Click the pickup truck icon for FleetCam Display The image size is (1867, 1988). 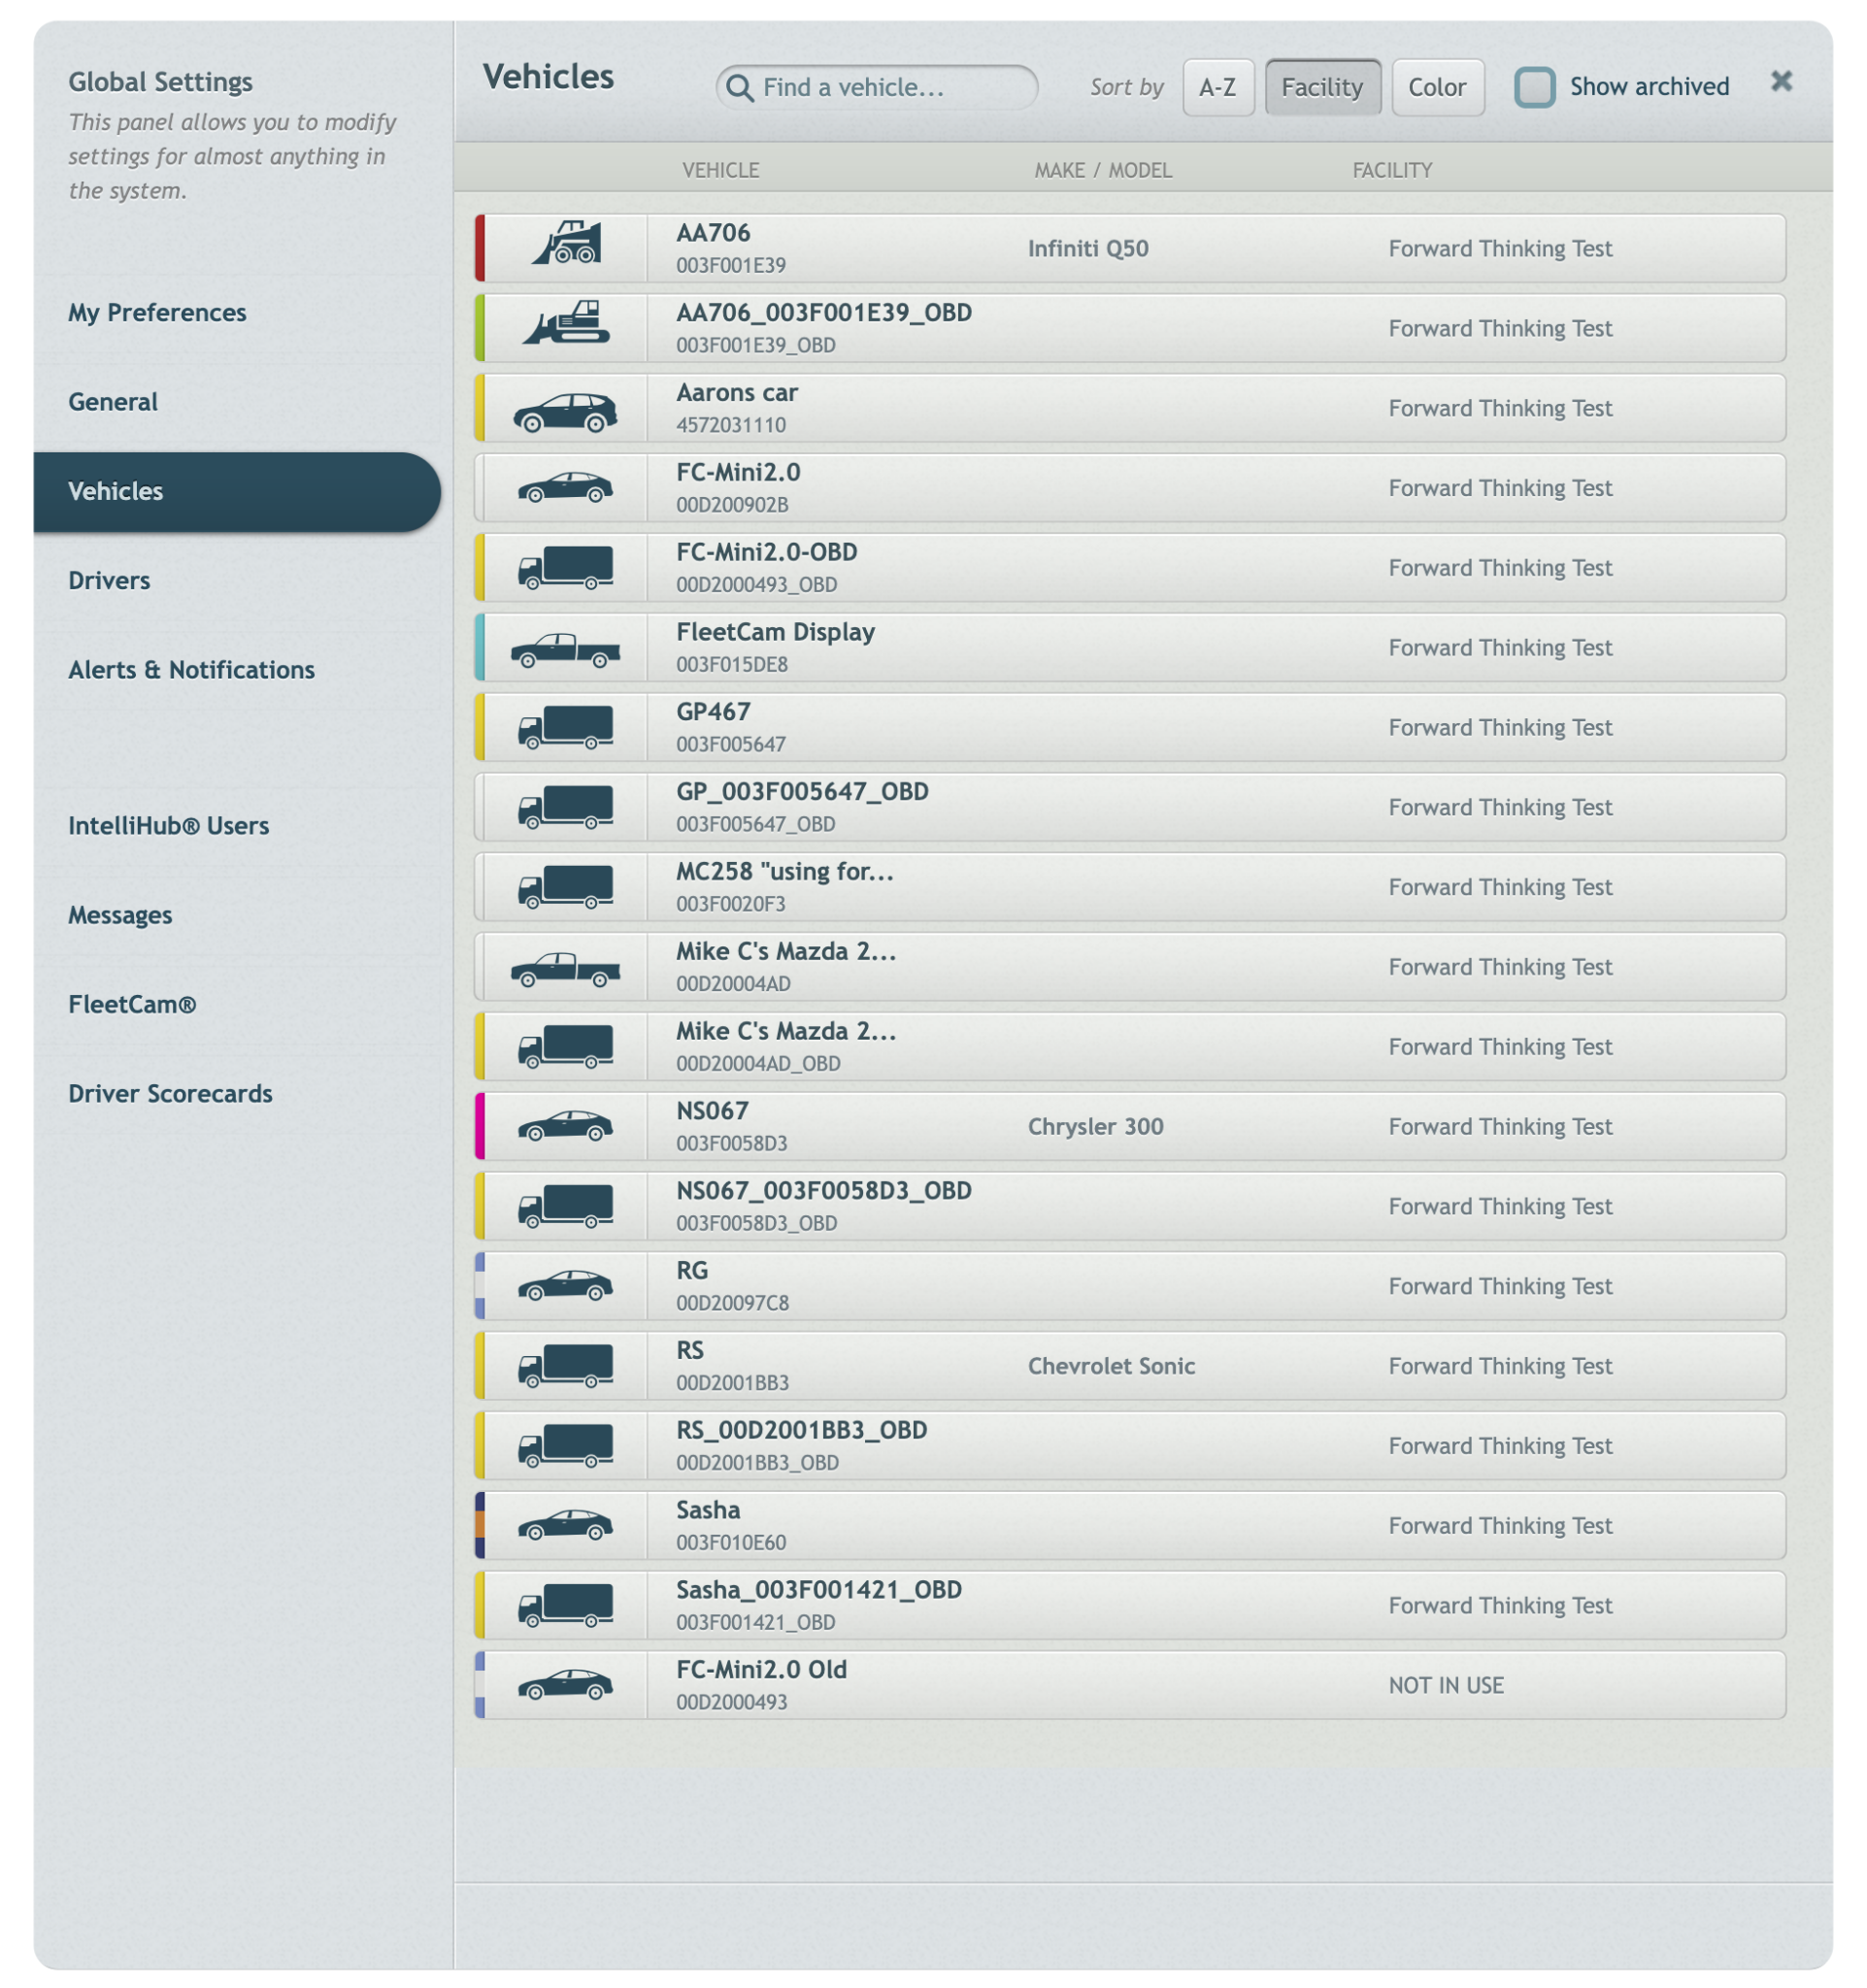click(x=565, y=650)
